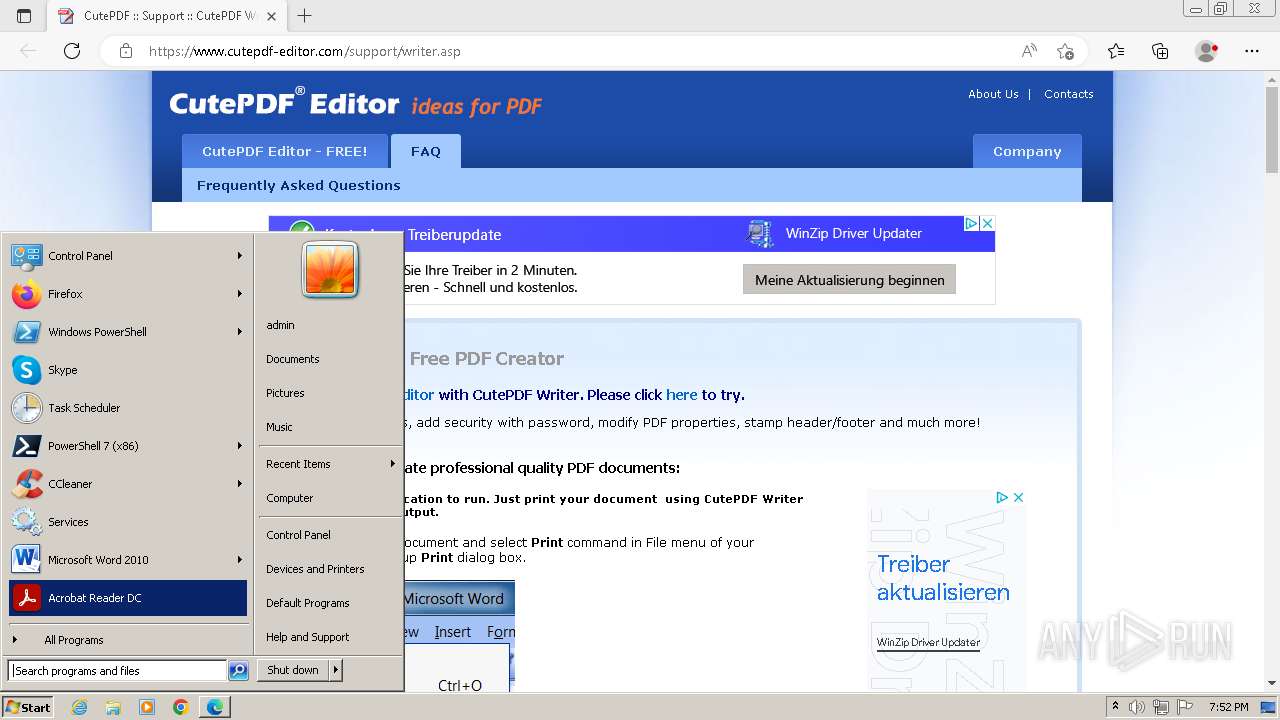Click Shut down button
This screenshot has height=720, width=1280.
click(x=293, y=670)
